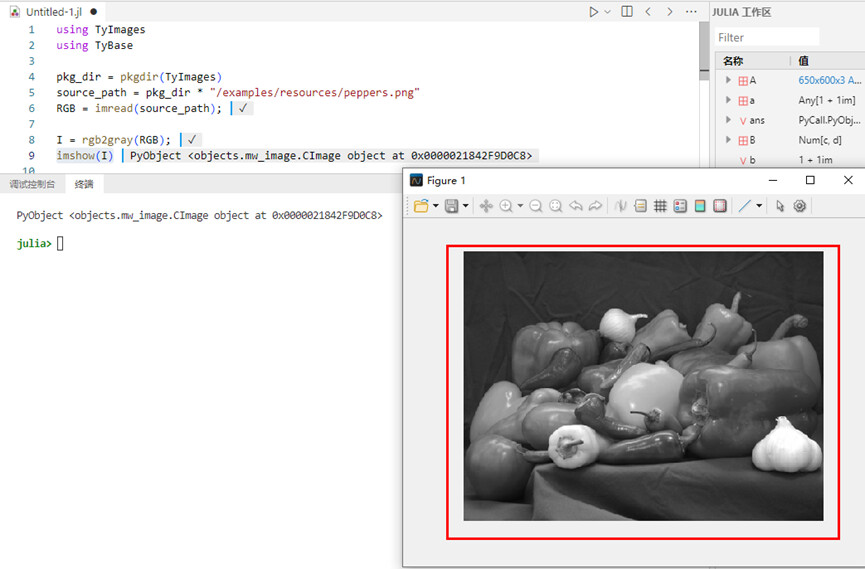This screenshot has height=569, width=865.
Task: Minimize the Figure 1 window
Action: tap(773, 180)
